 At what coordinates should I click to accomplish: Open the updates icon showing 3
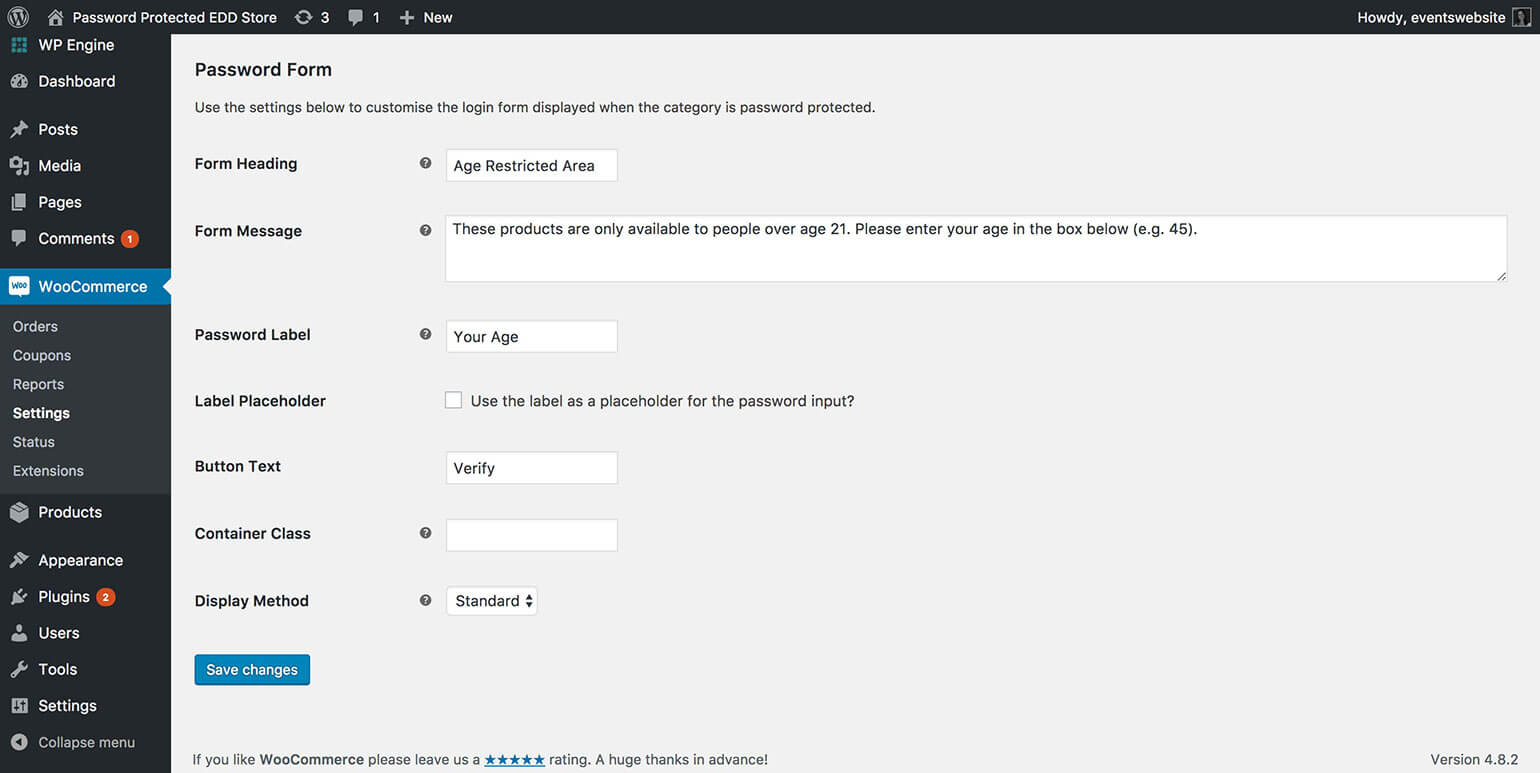312,17
